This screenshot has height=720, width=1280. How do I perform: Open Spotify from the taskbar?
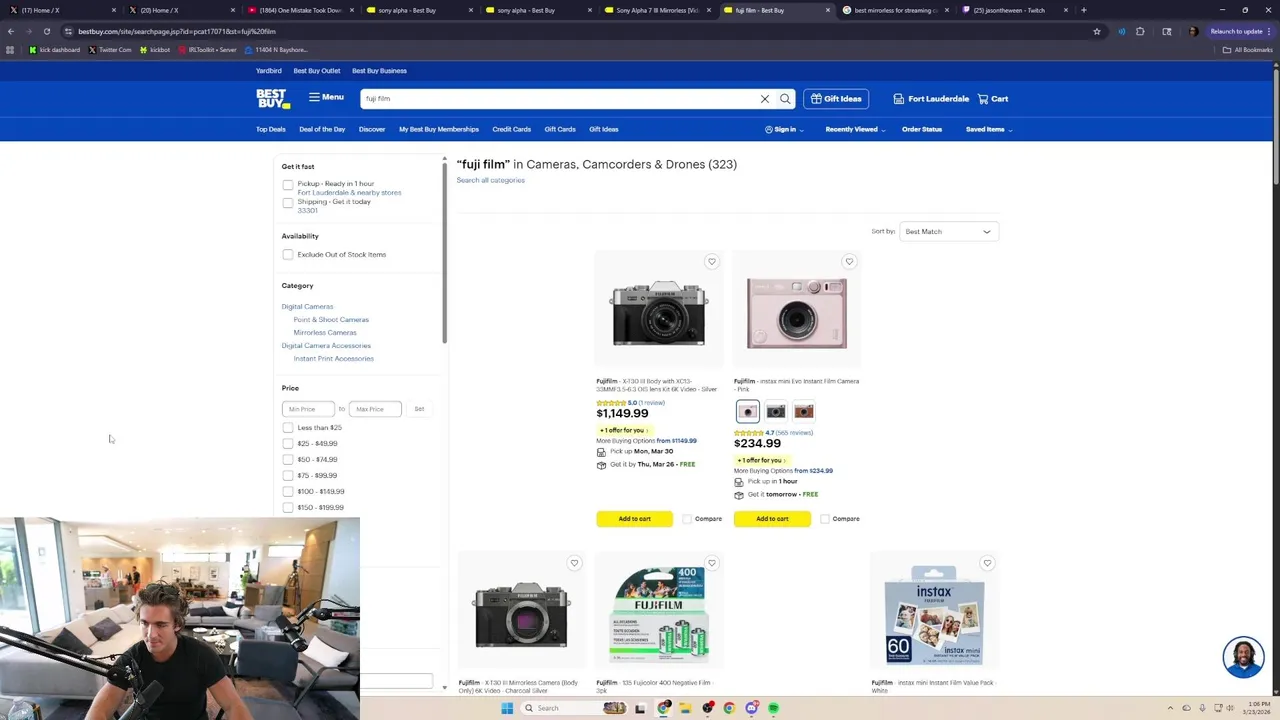pyautogui.click(x=773, y=708)
